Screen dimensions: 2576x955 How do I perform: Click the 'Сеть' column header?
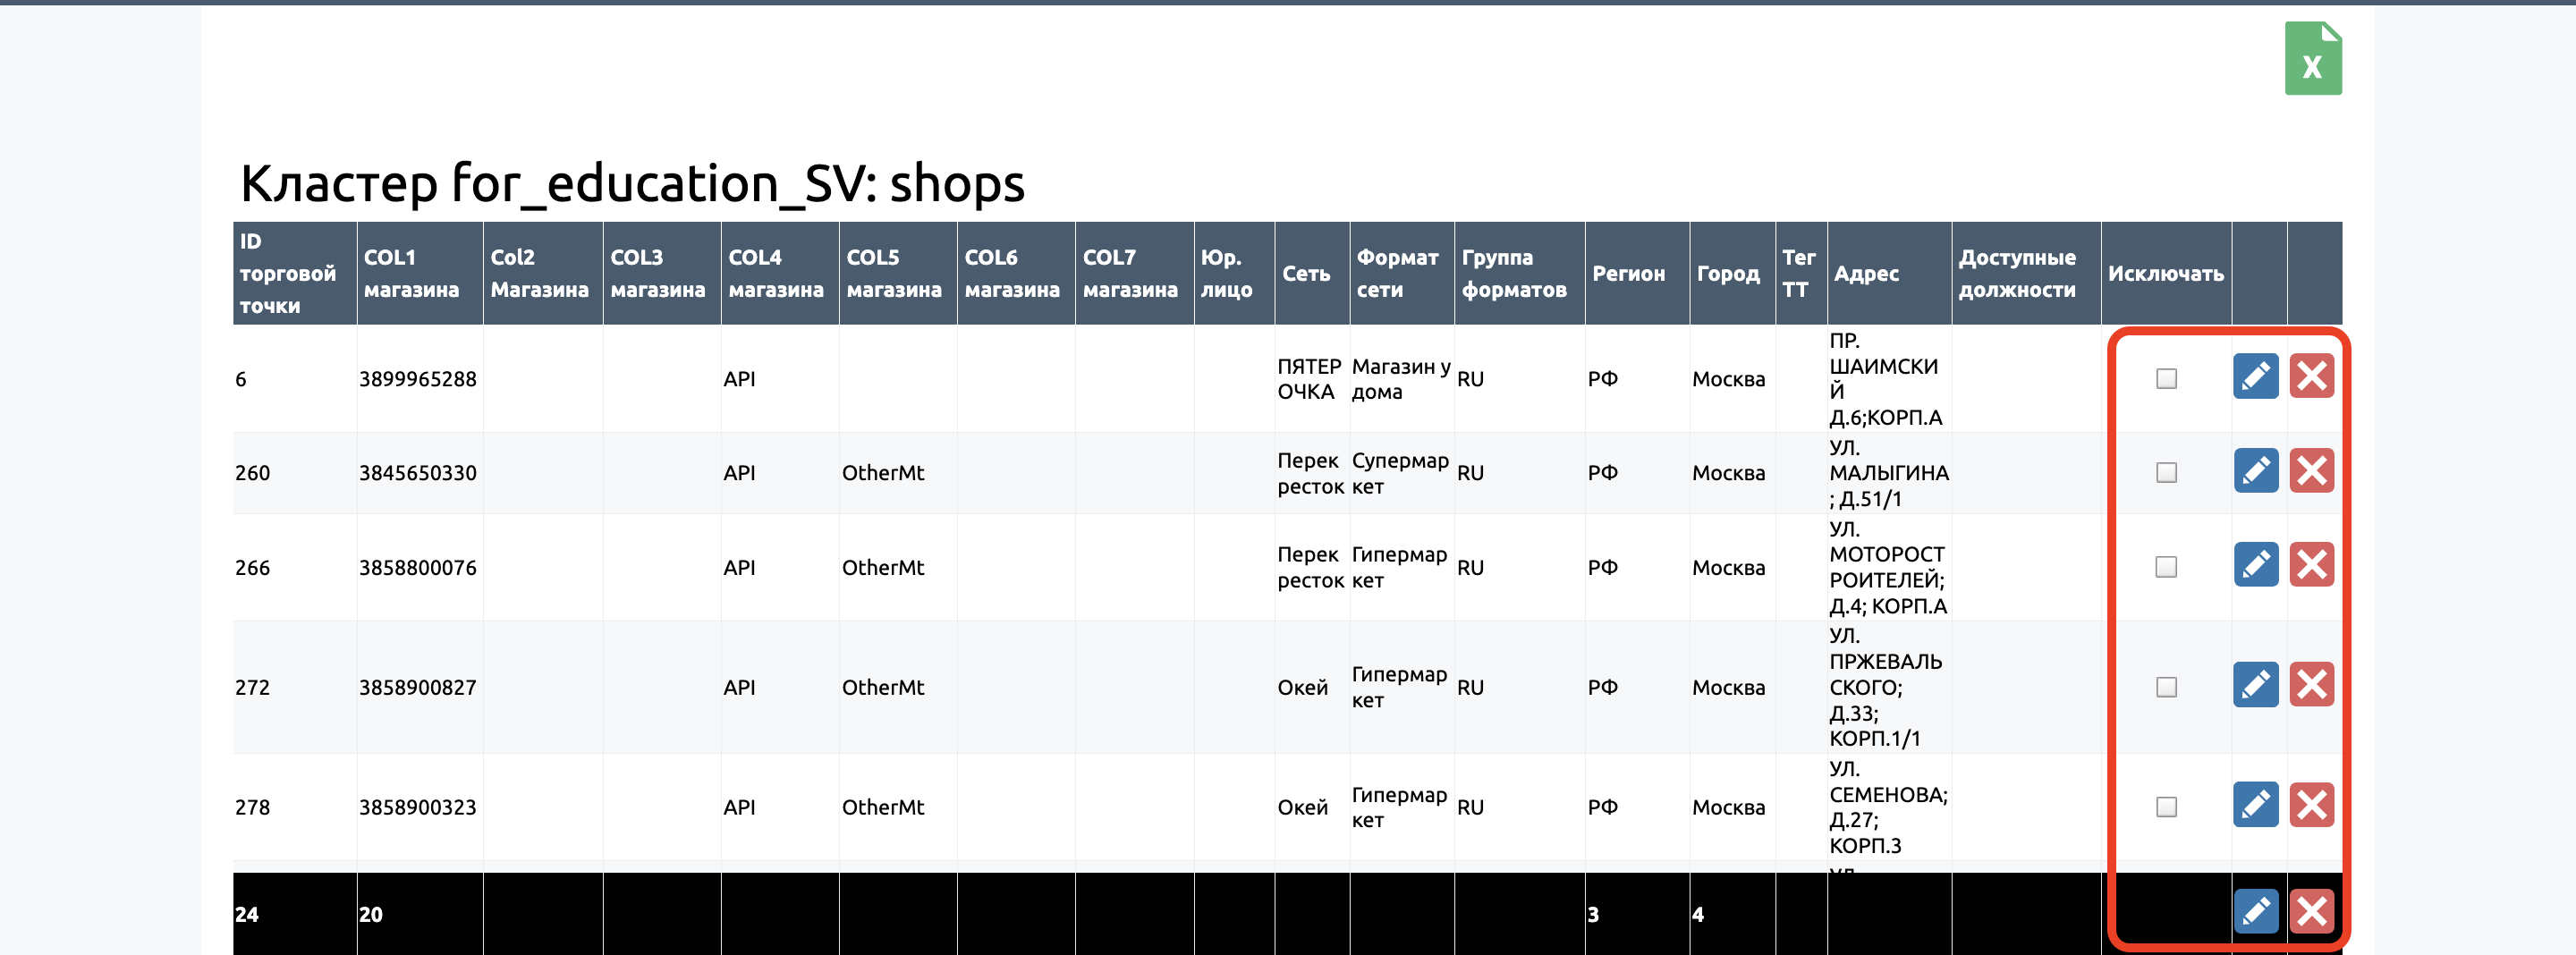pyautogui.click(x=1306, y=274)
